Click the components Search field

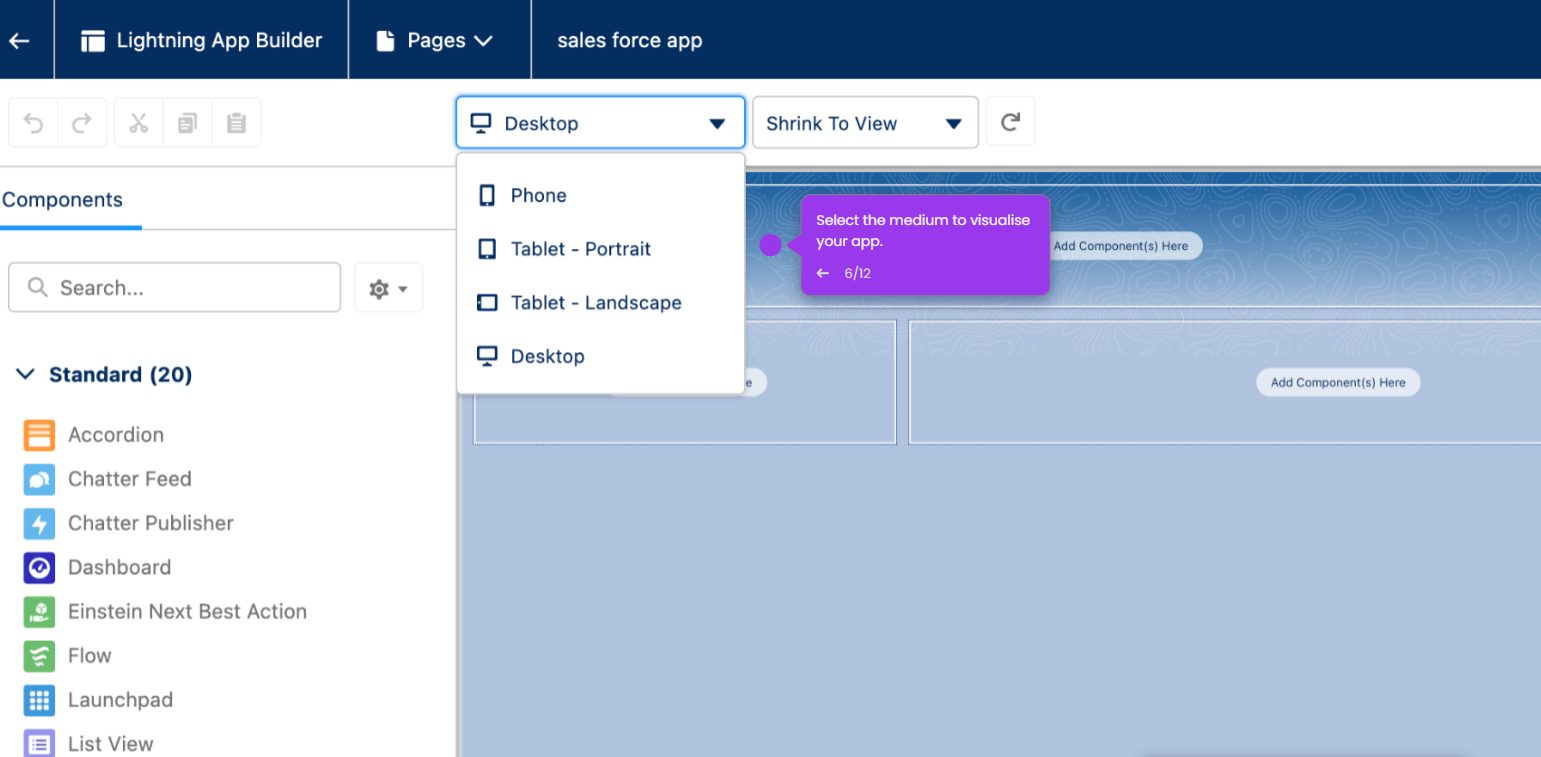tap(175, 288)
